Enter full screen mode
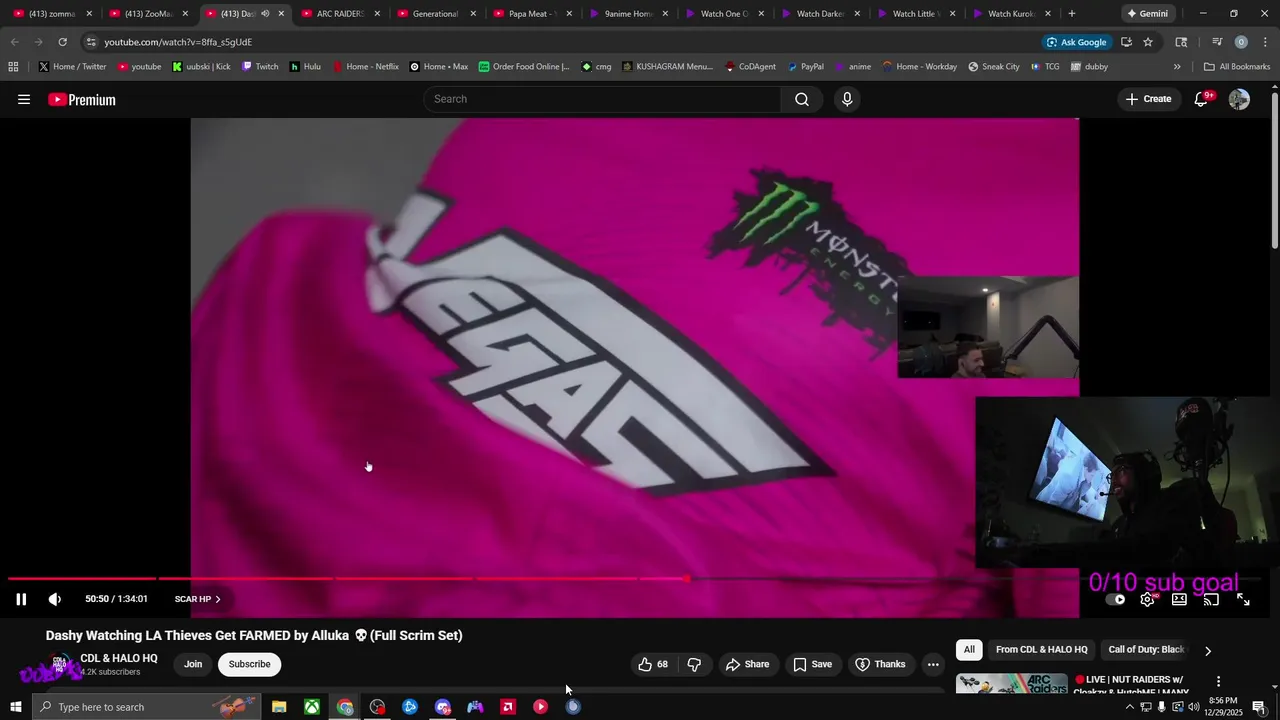Image resolution: width=1280 pixels, height=720 pixels. click(1243, 600)
